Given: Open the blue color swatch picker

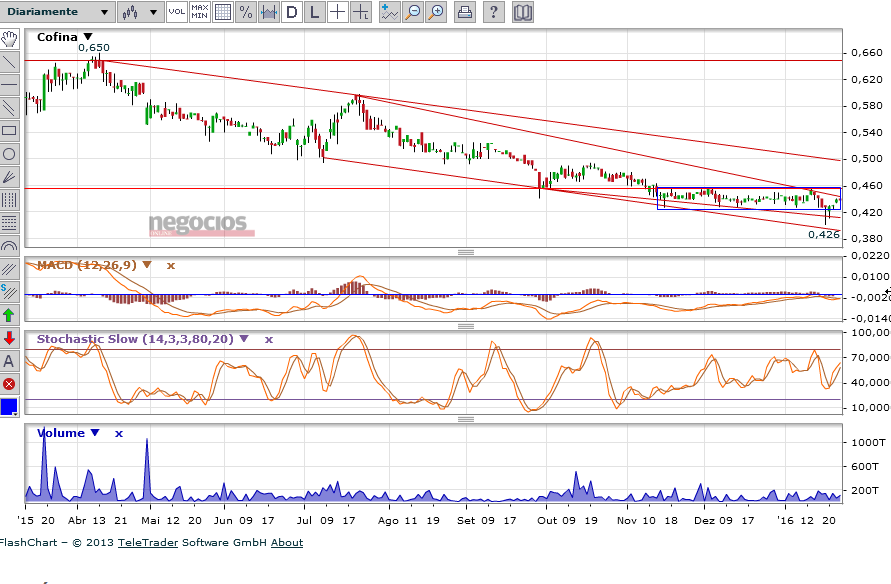Looking at the screenshot, I should tap(9, 407).
